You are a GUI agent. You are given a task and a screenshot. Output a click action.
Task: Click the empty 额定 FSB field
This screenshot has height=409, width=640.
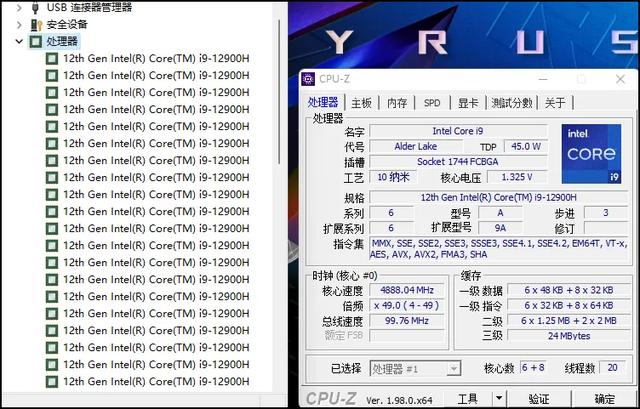click(x=407, y=336)
